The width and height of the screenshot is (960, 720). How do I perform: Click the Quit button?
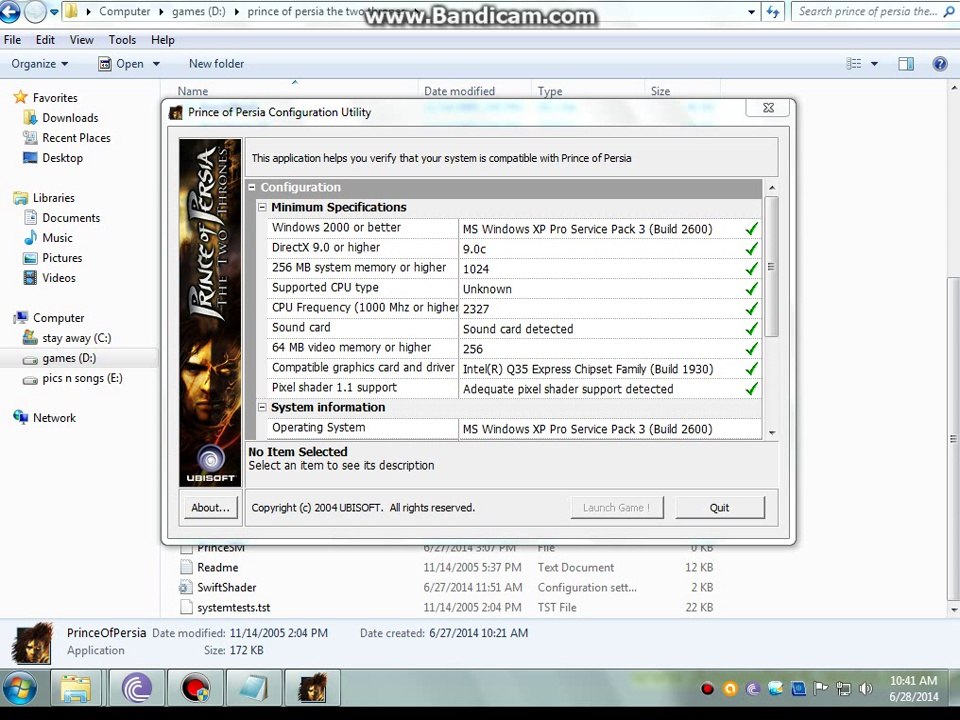pyautogui.click(x=720, y=508)
